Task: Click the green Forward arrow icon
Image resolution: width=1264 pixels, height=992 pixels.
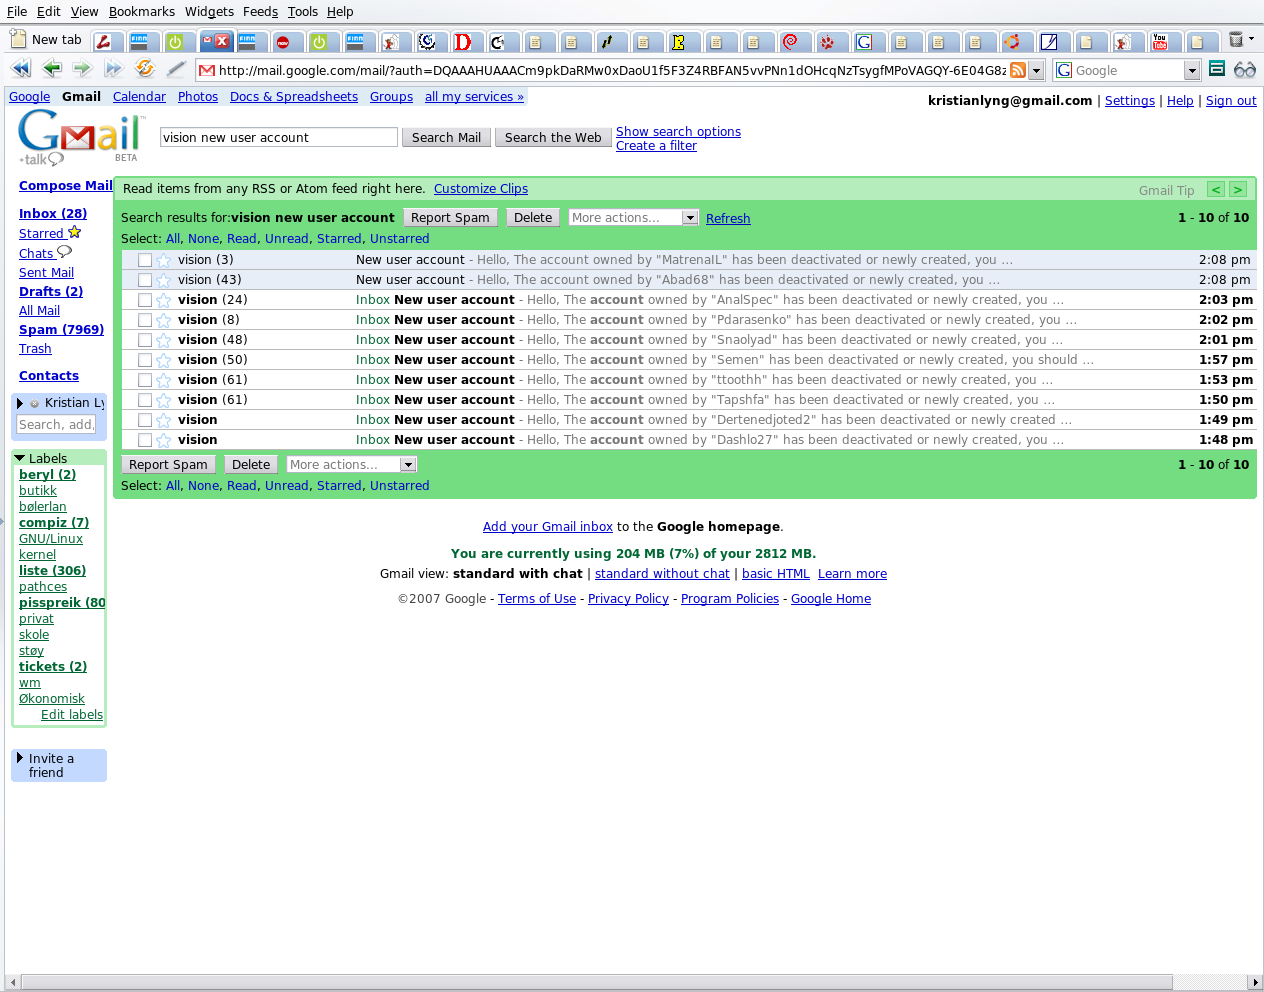Action: (83, 69)
